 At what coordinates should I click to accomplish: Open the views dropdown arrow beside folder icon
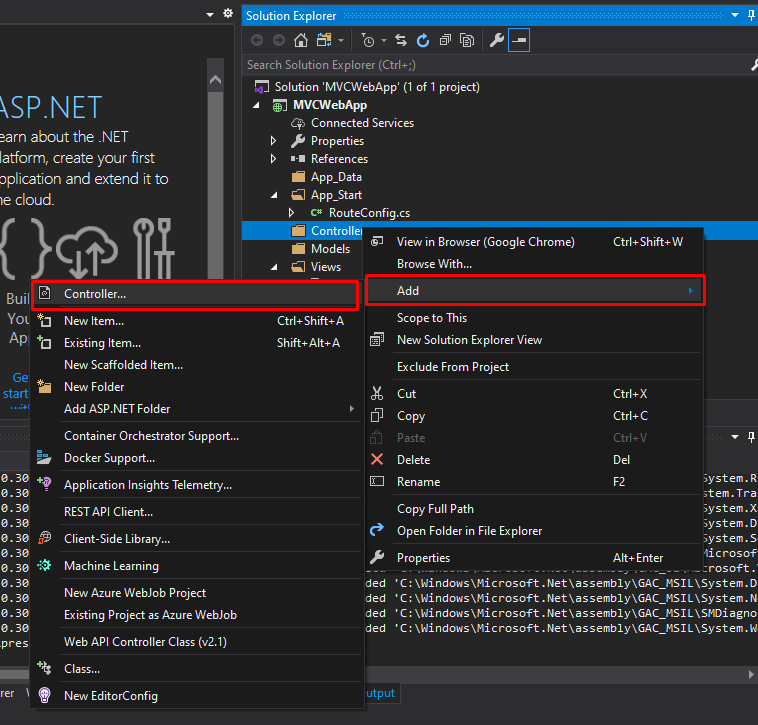341,41
